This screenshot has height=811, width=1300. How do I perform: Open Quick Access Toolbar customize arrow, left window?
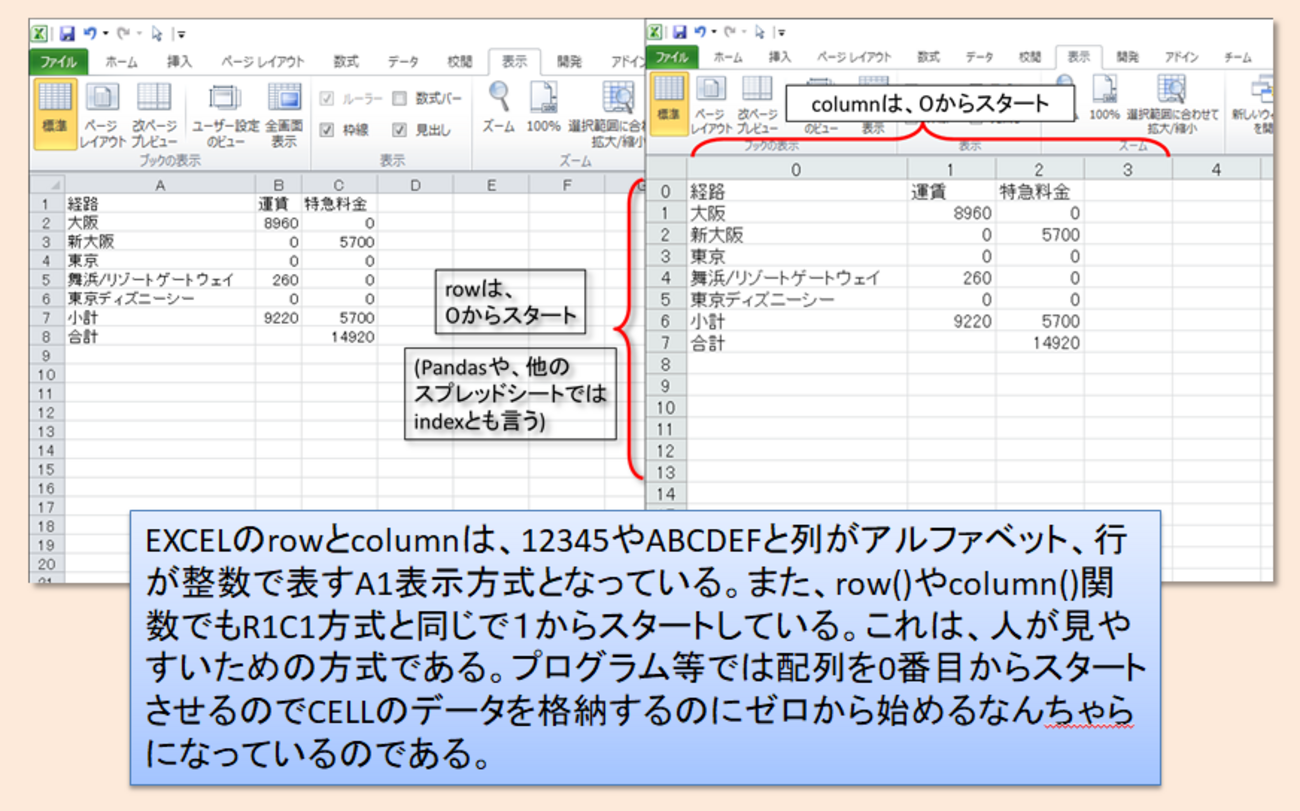(x=181, y=34)
